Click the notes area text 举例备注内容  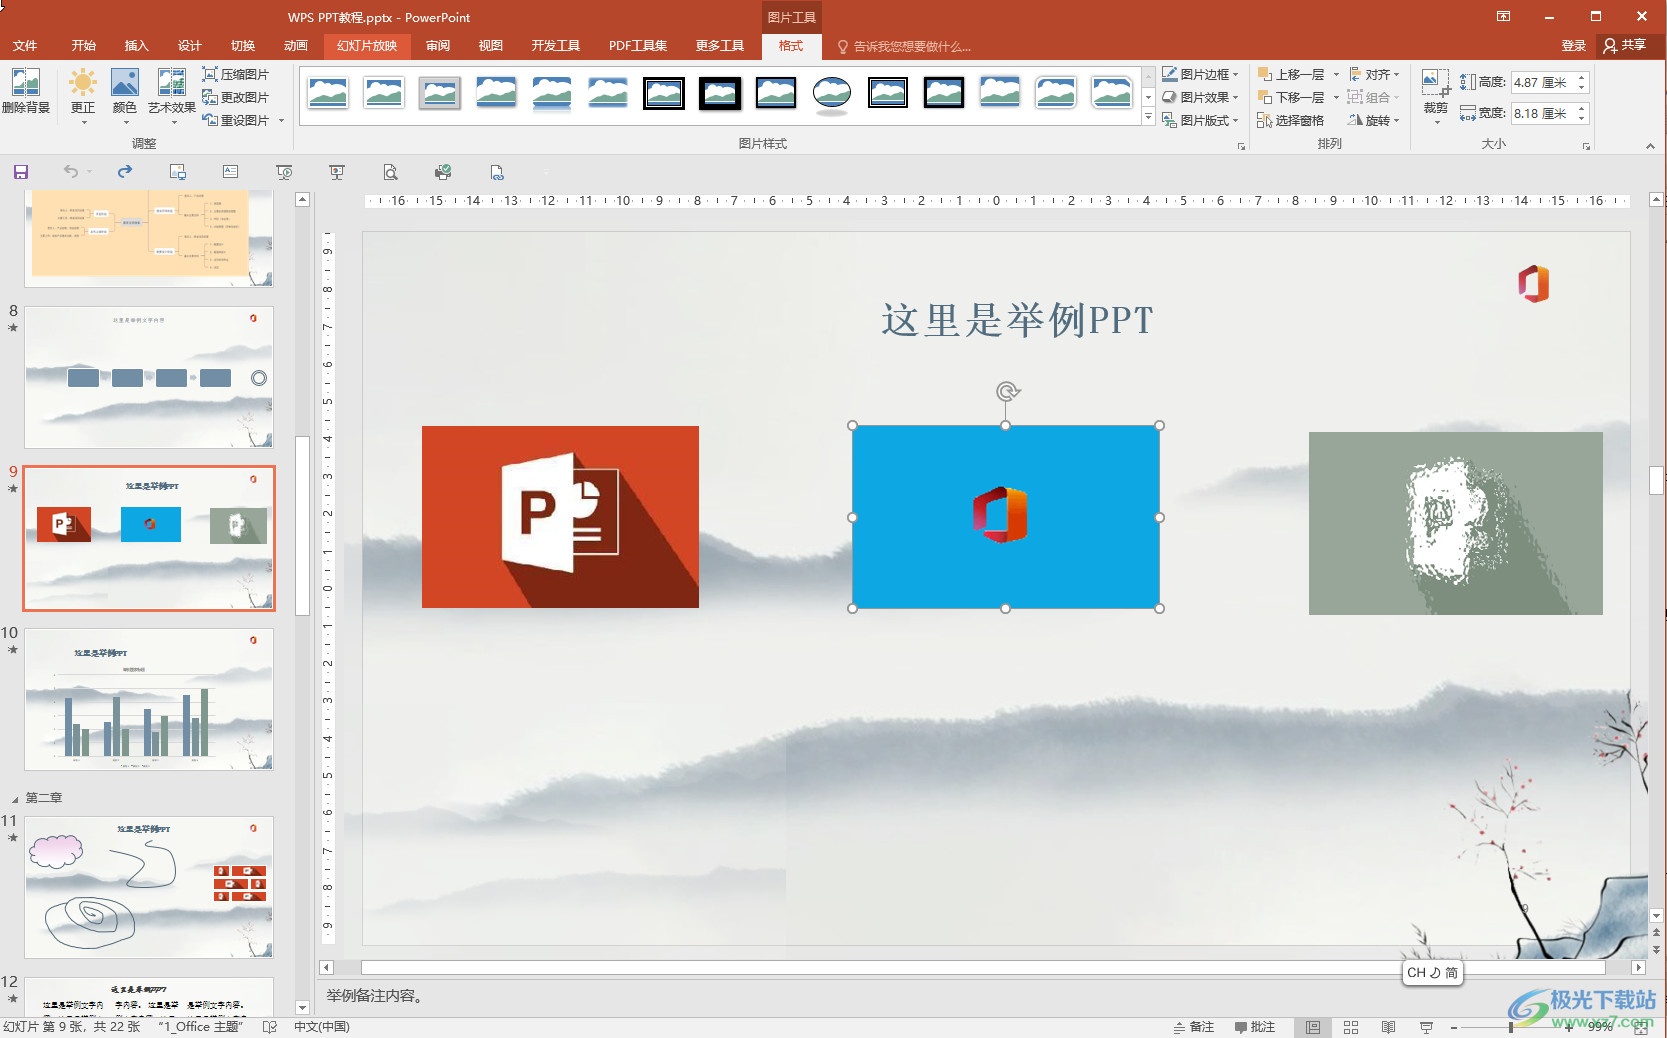pos(375,996)
